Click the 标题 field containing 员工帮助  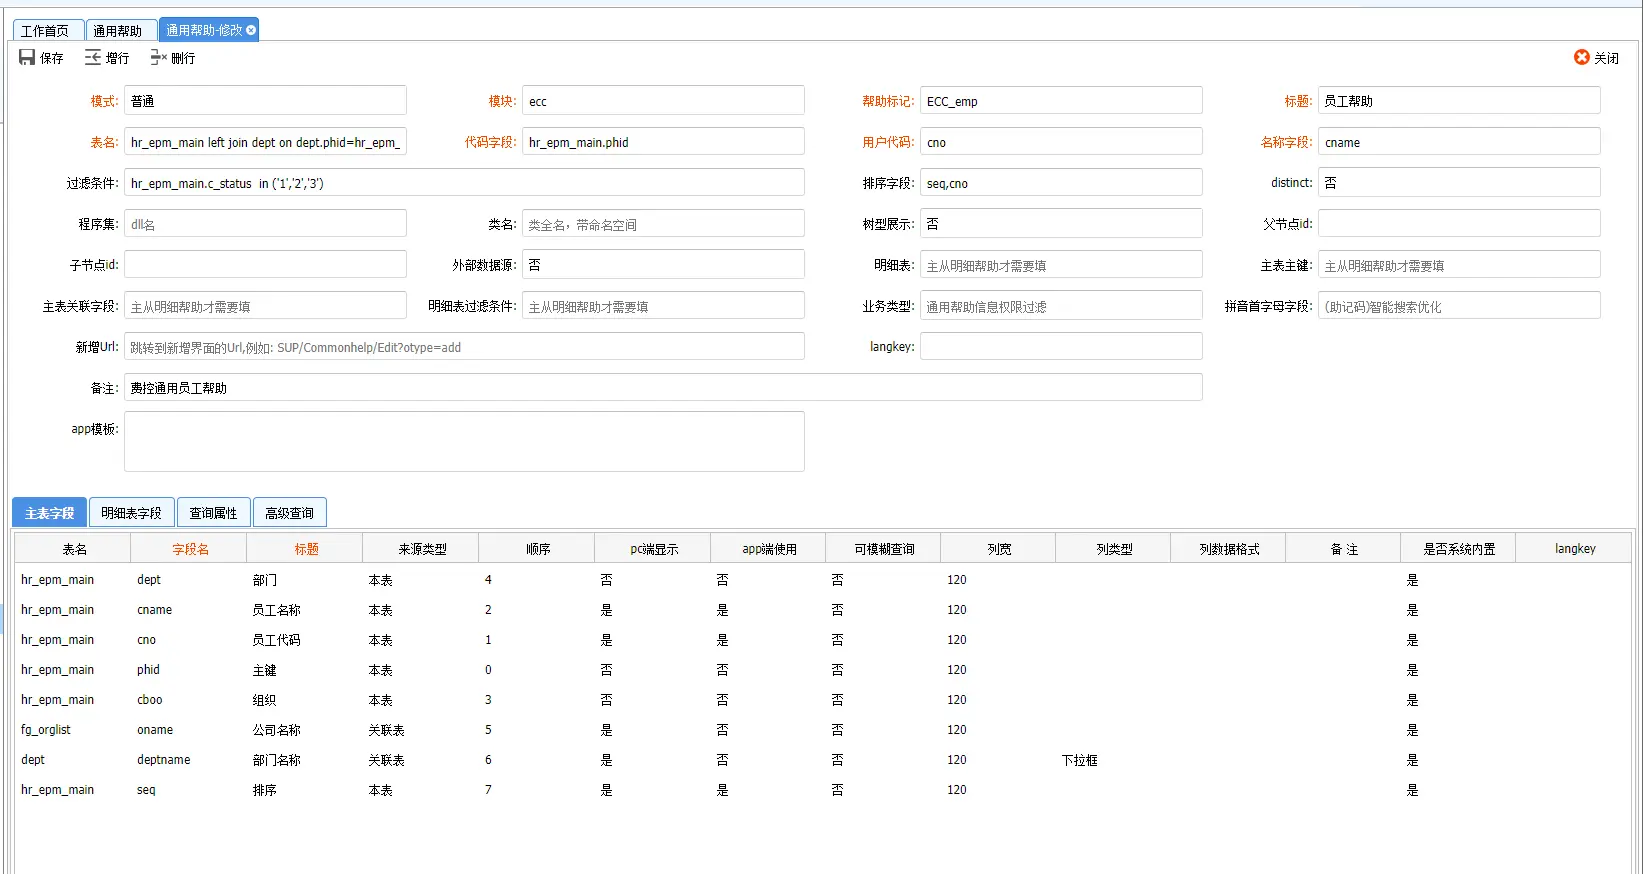point(1459,100)
